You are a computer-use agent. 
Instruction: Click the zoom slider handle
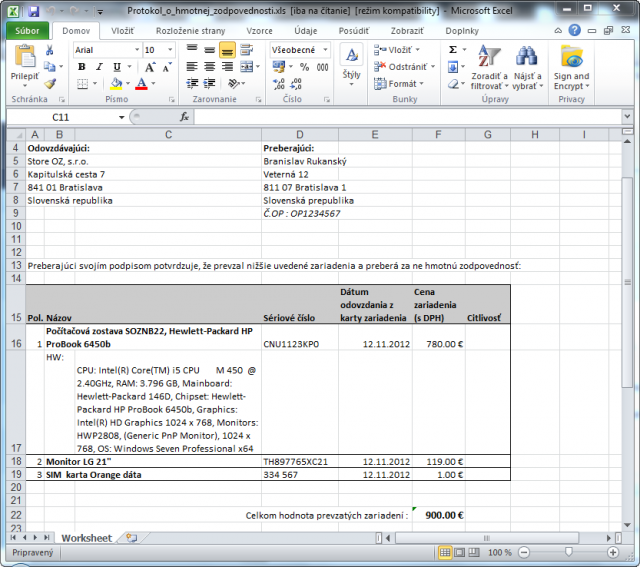[x=568, y=552]
